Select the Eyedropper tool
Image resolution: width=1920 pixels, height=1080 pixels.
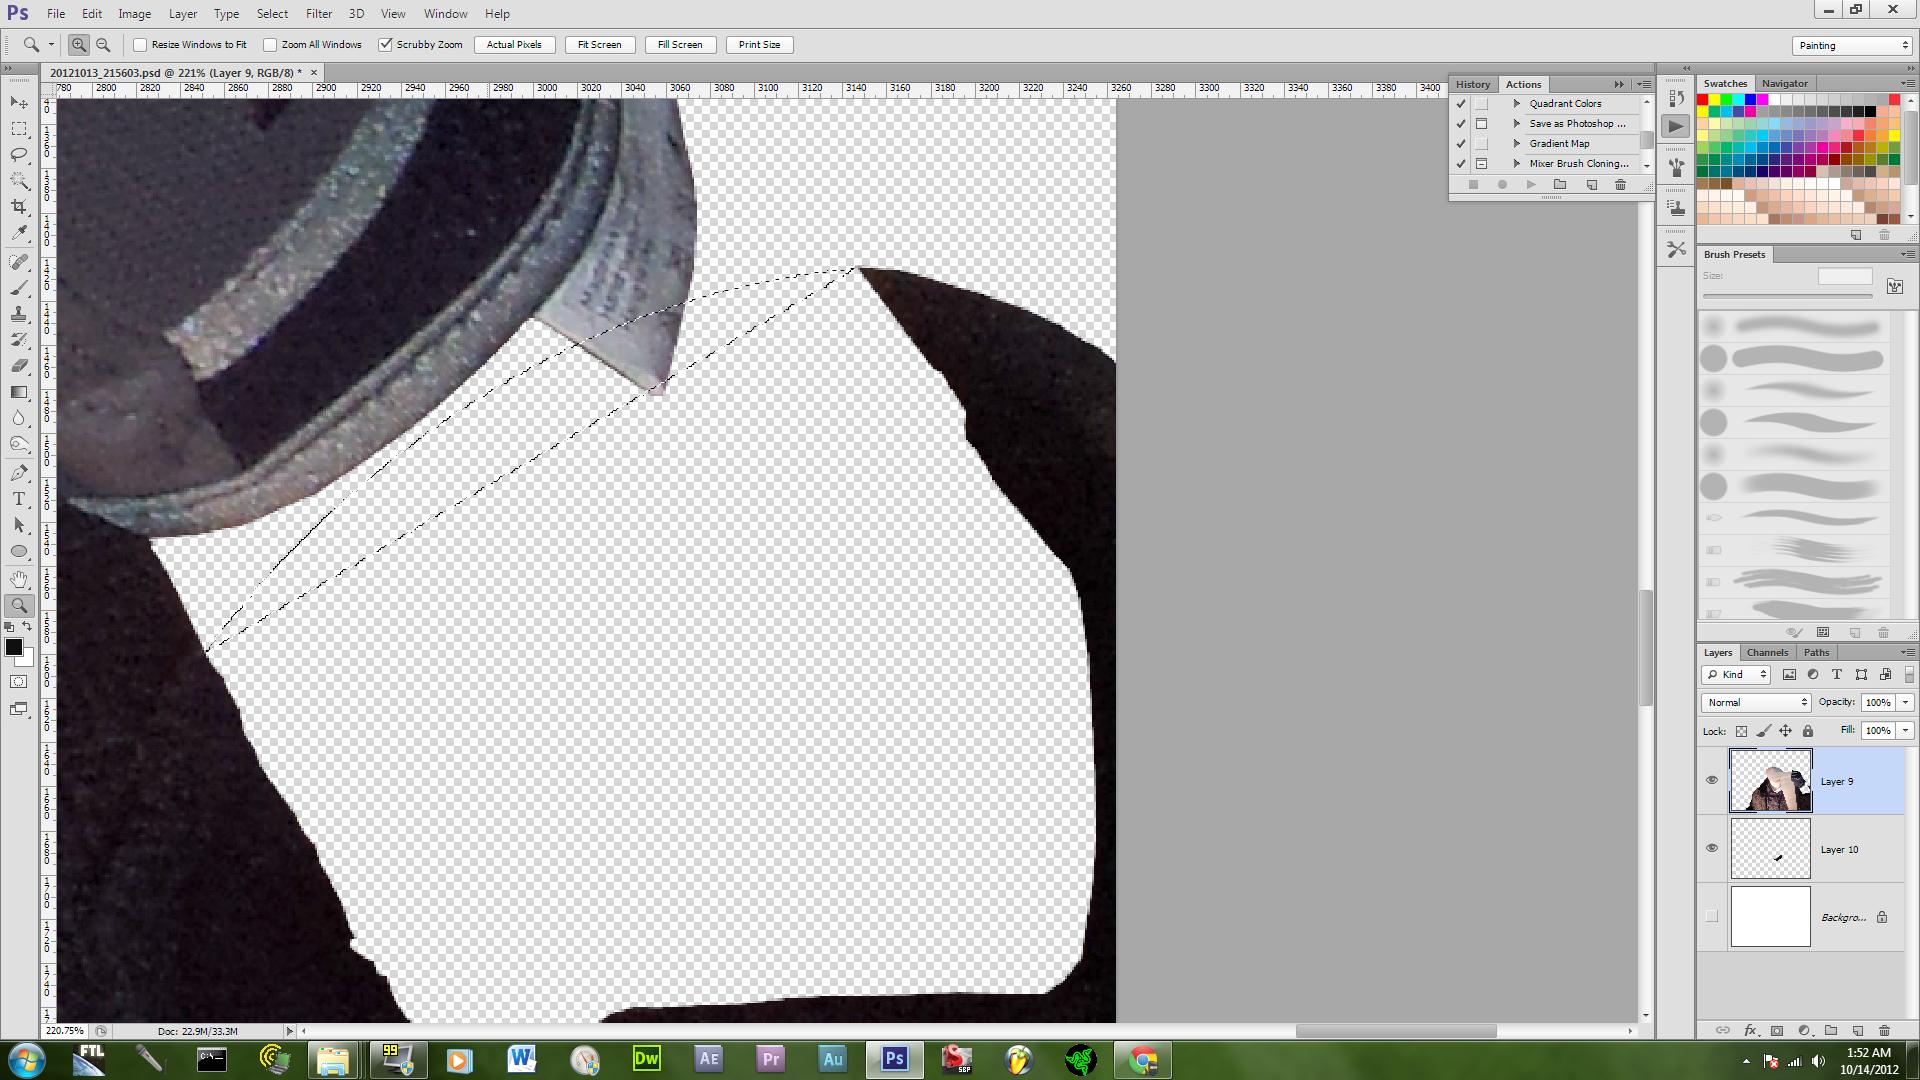[x=19, y=233]
